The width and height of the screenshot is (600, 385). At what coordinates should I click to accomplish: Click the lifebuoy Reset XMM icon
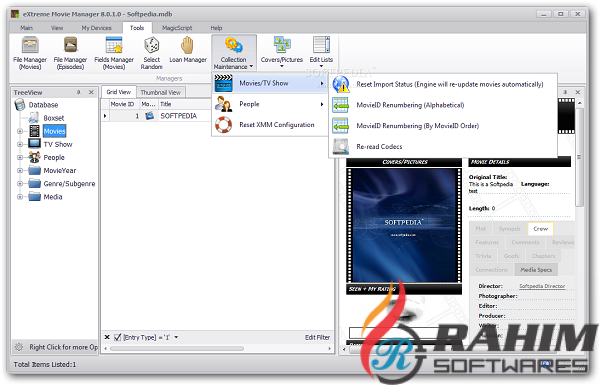click(223, 125)
